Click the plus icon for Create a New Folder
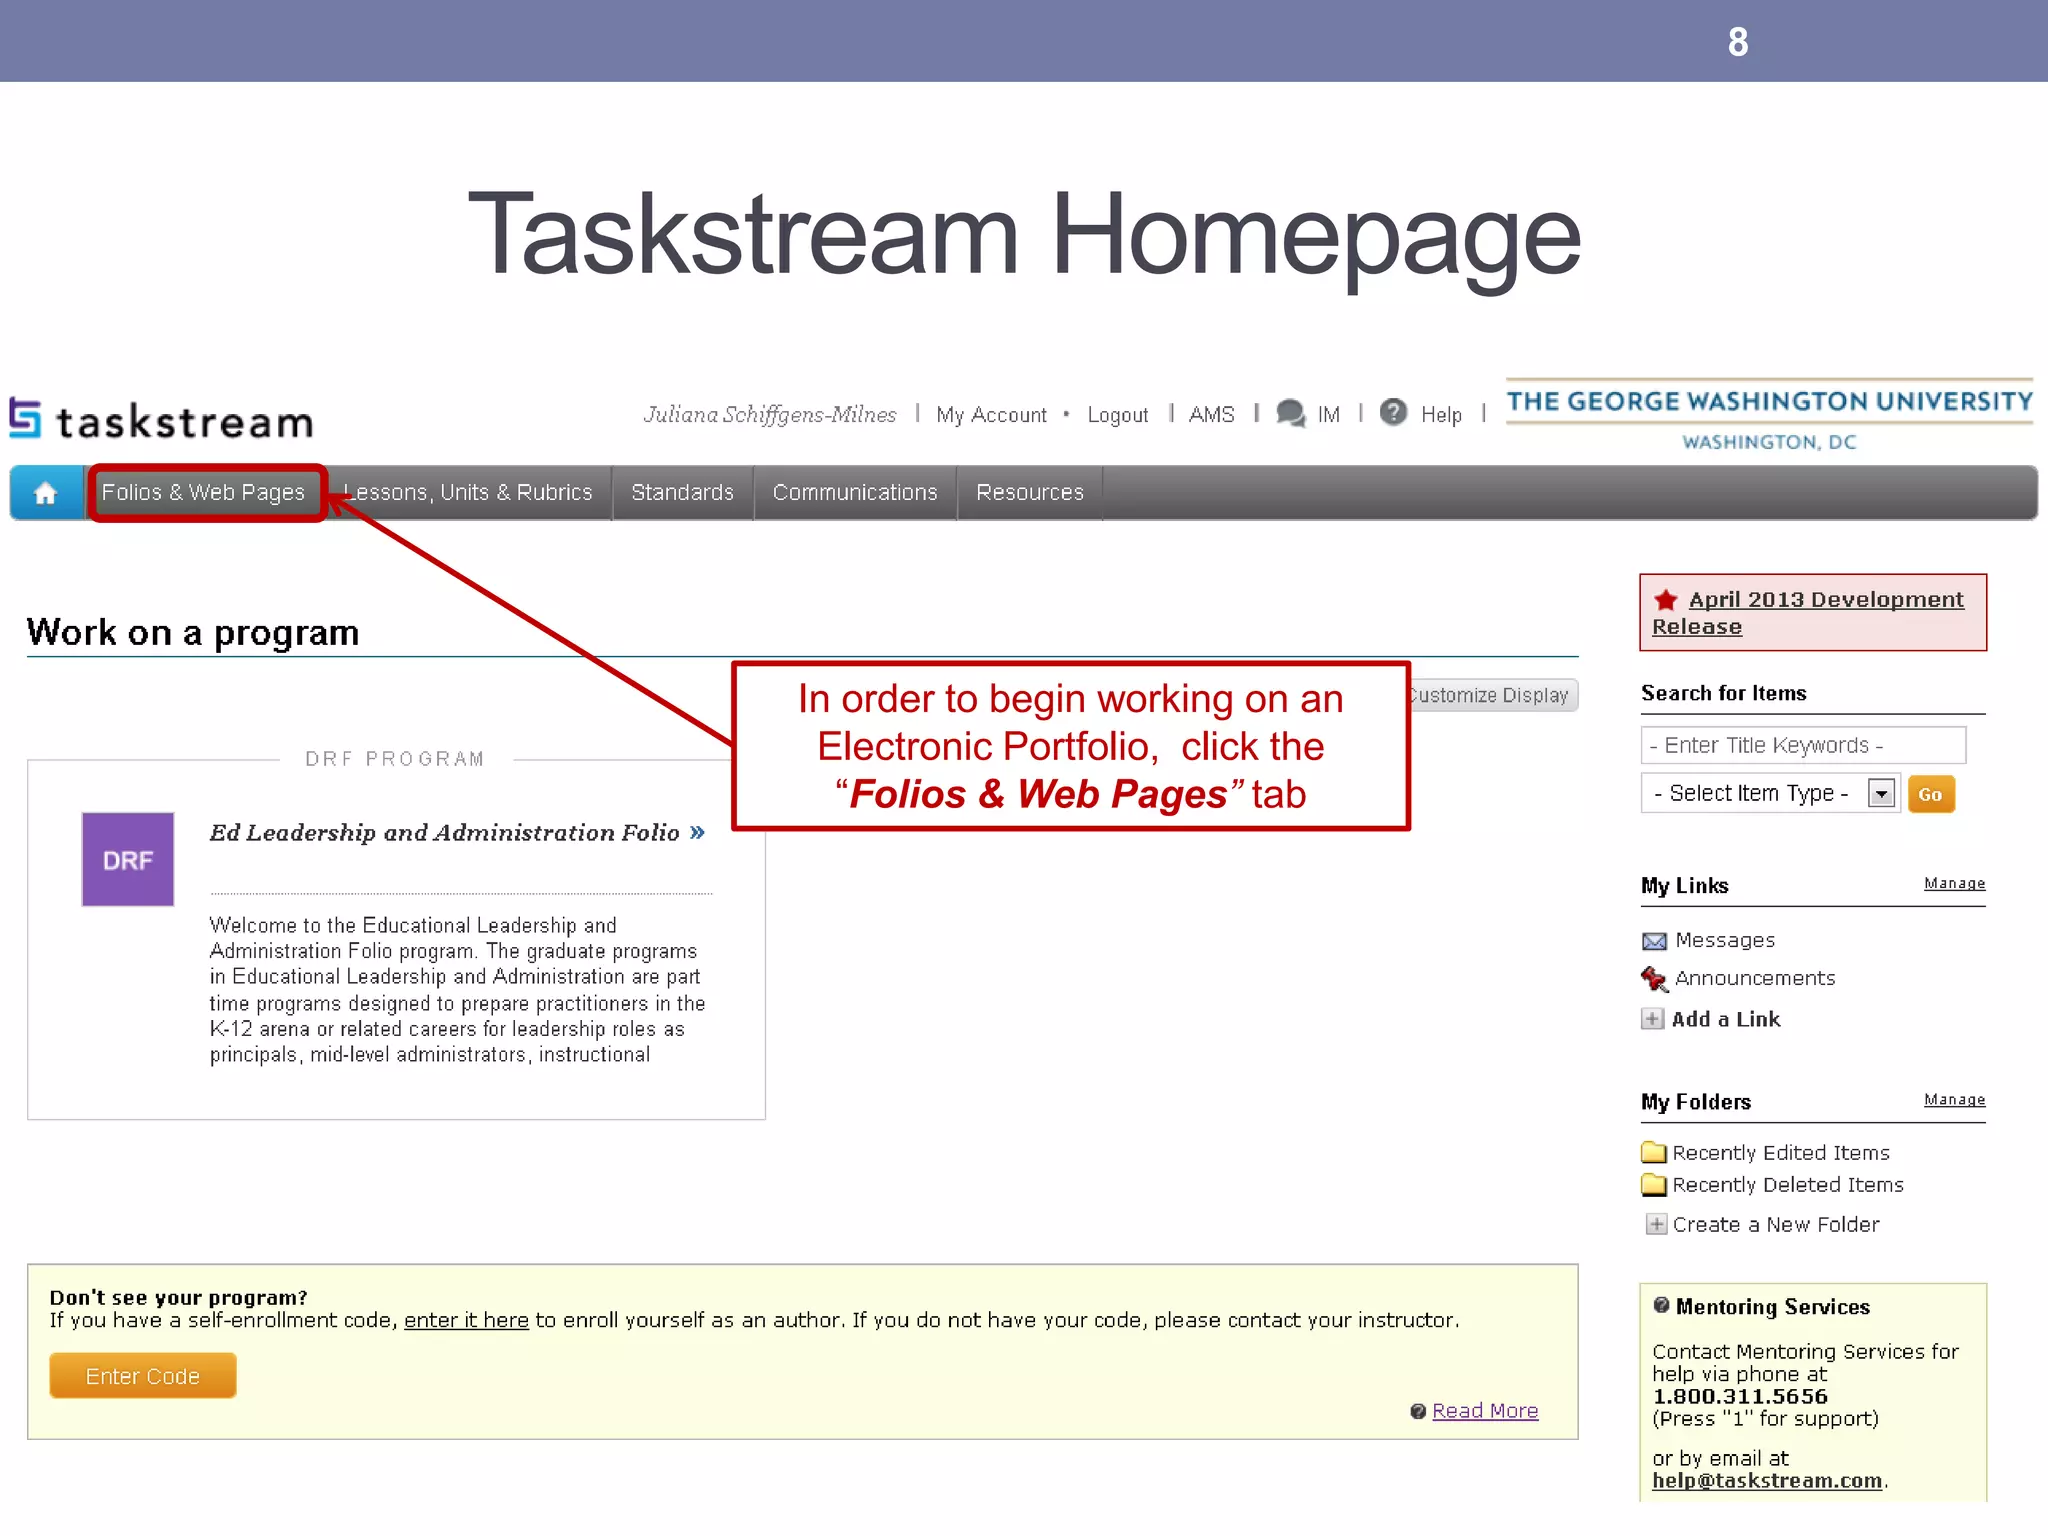 click(x=1657, y=1224)
